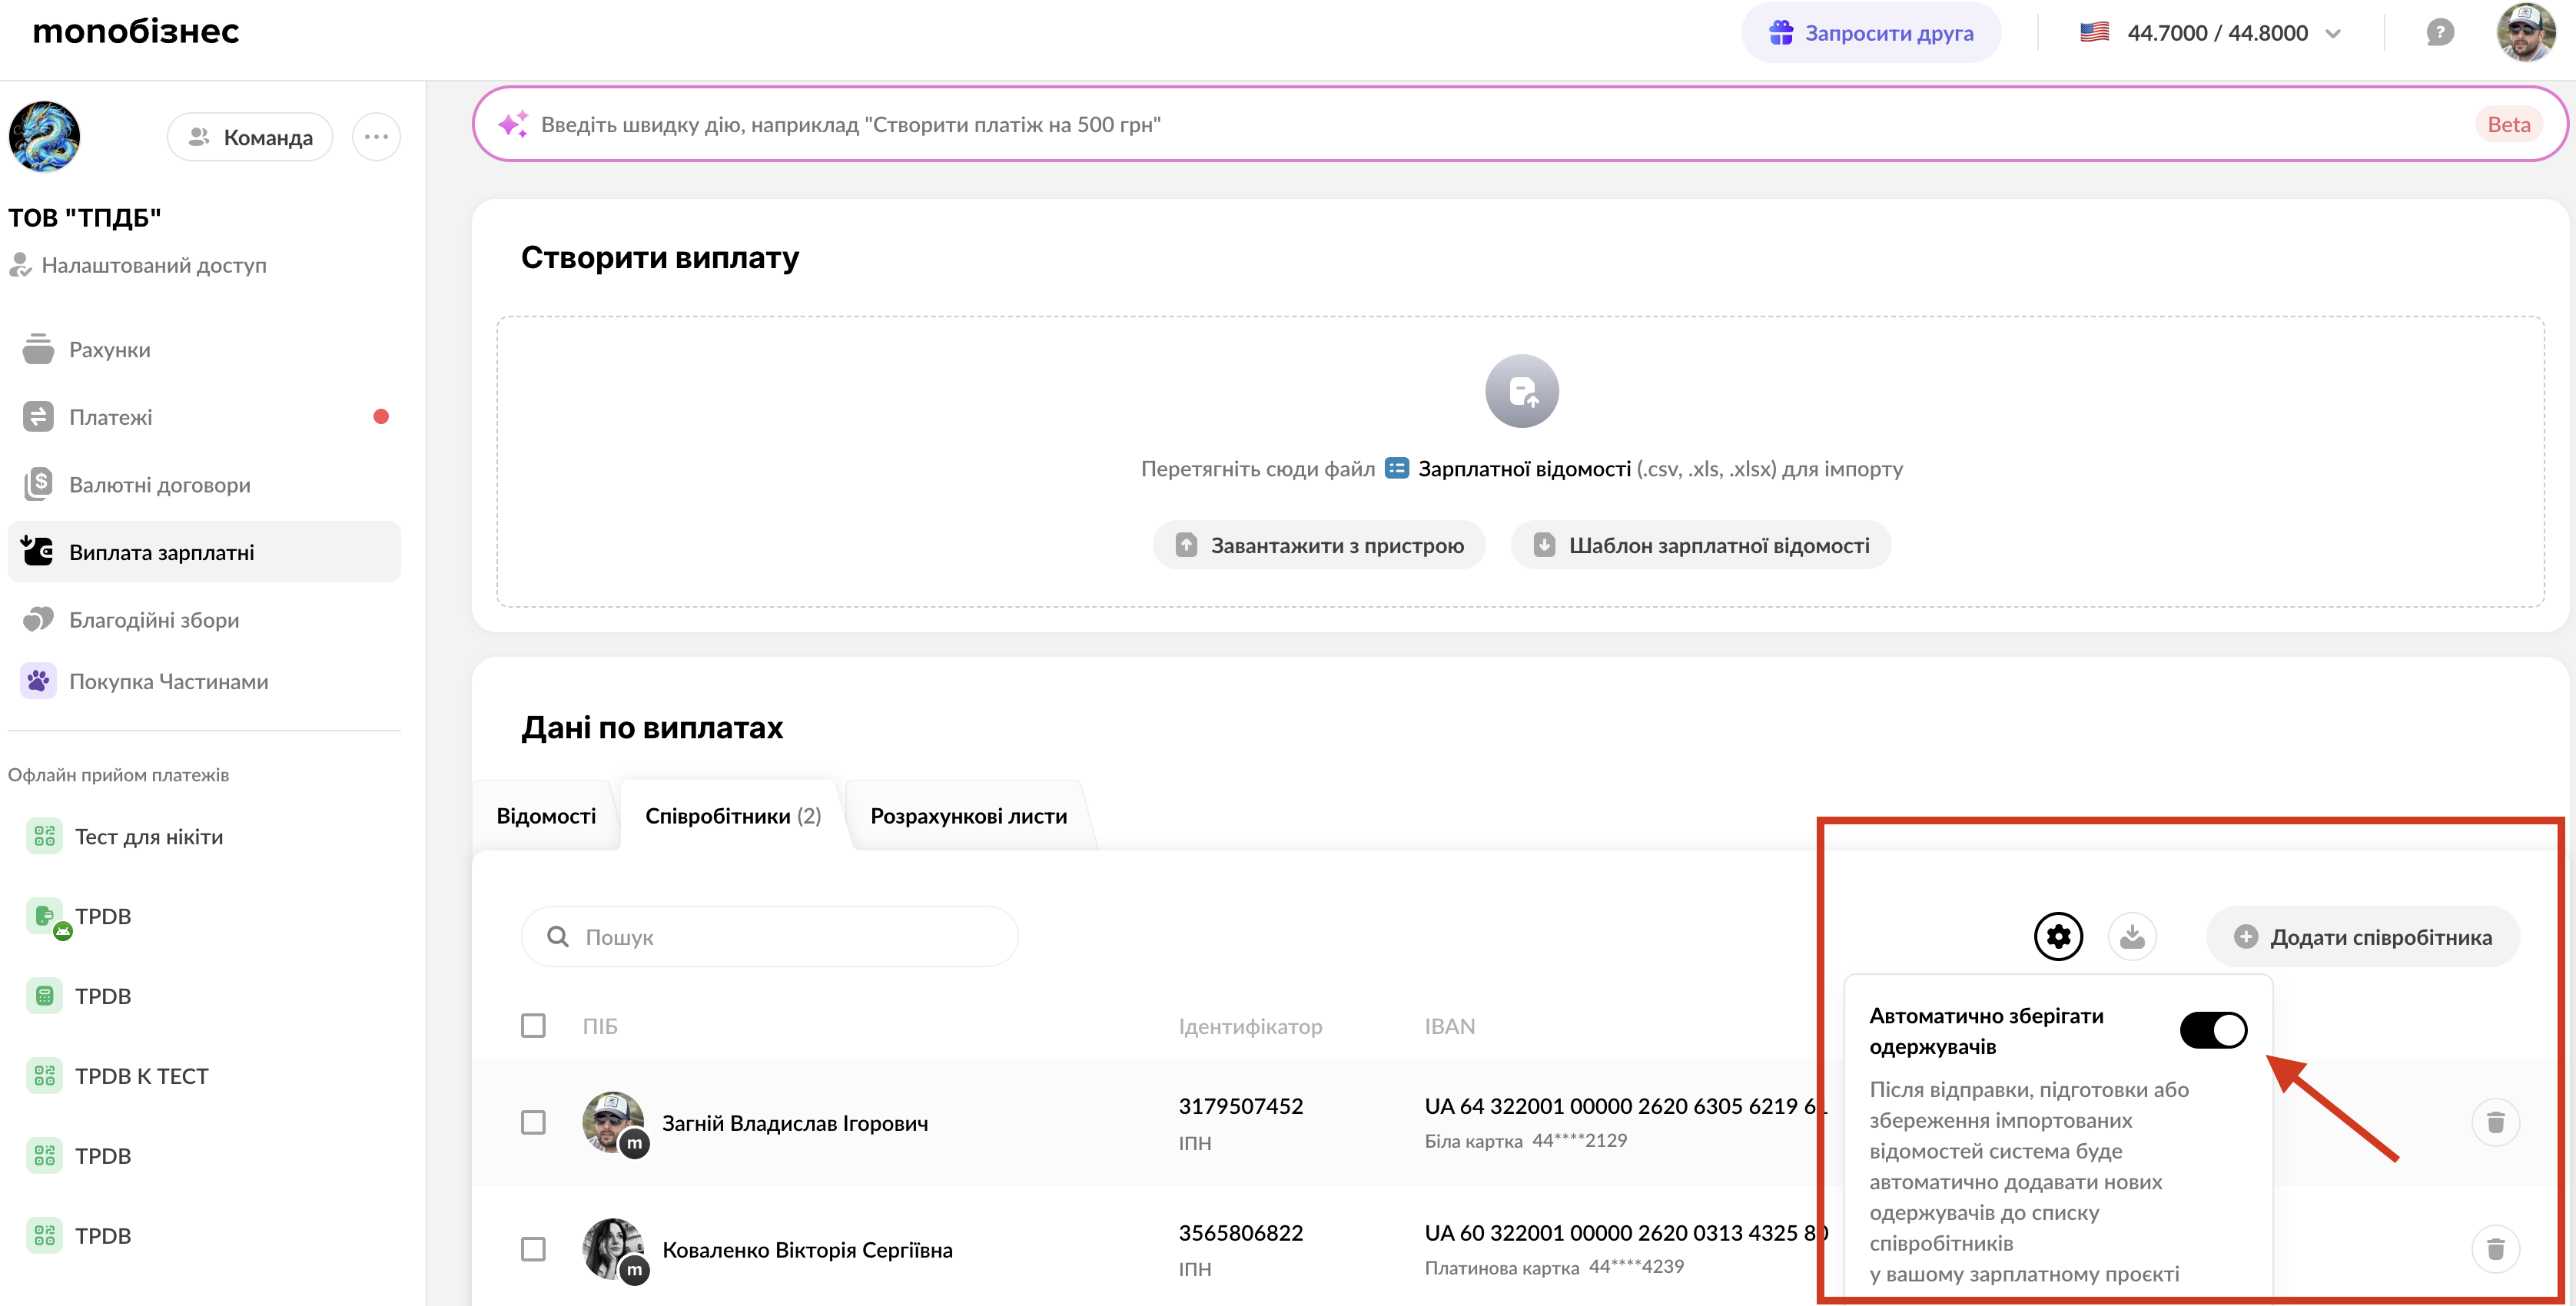Click Коваленко Вікторія Сергіївна avatar
This screenshot has width=2576, height=1306.
(613, 1250)
